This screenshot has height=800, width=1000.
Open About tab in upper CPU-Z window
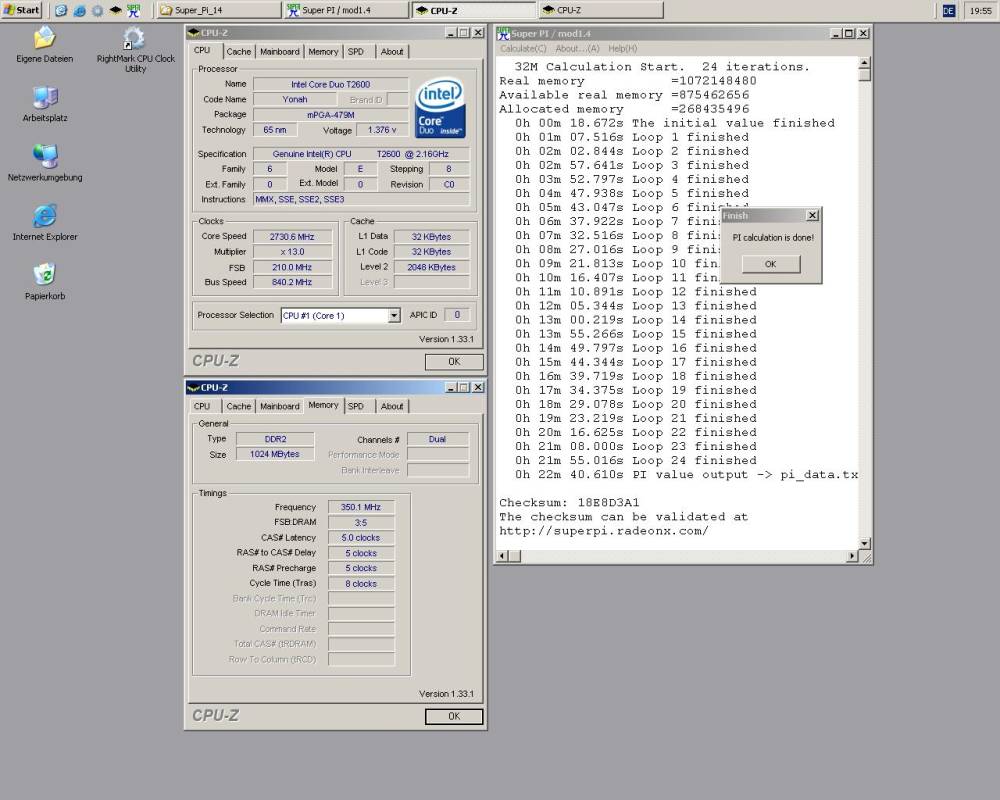pos(392,52)
